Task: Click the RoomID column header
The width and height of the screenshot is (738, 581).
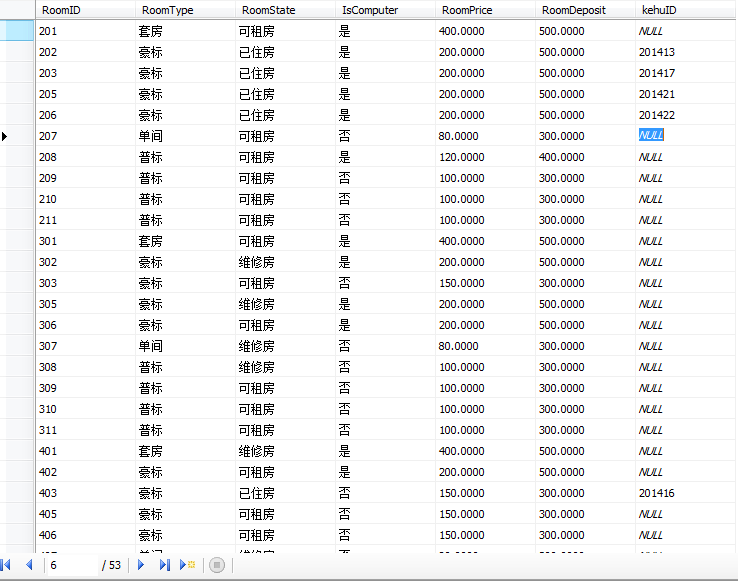Action: (x=85, y=10)
